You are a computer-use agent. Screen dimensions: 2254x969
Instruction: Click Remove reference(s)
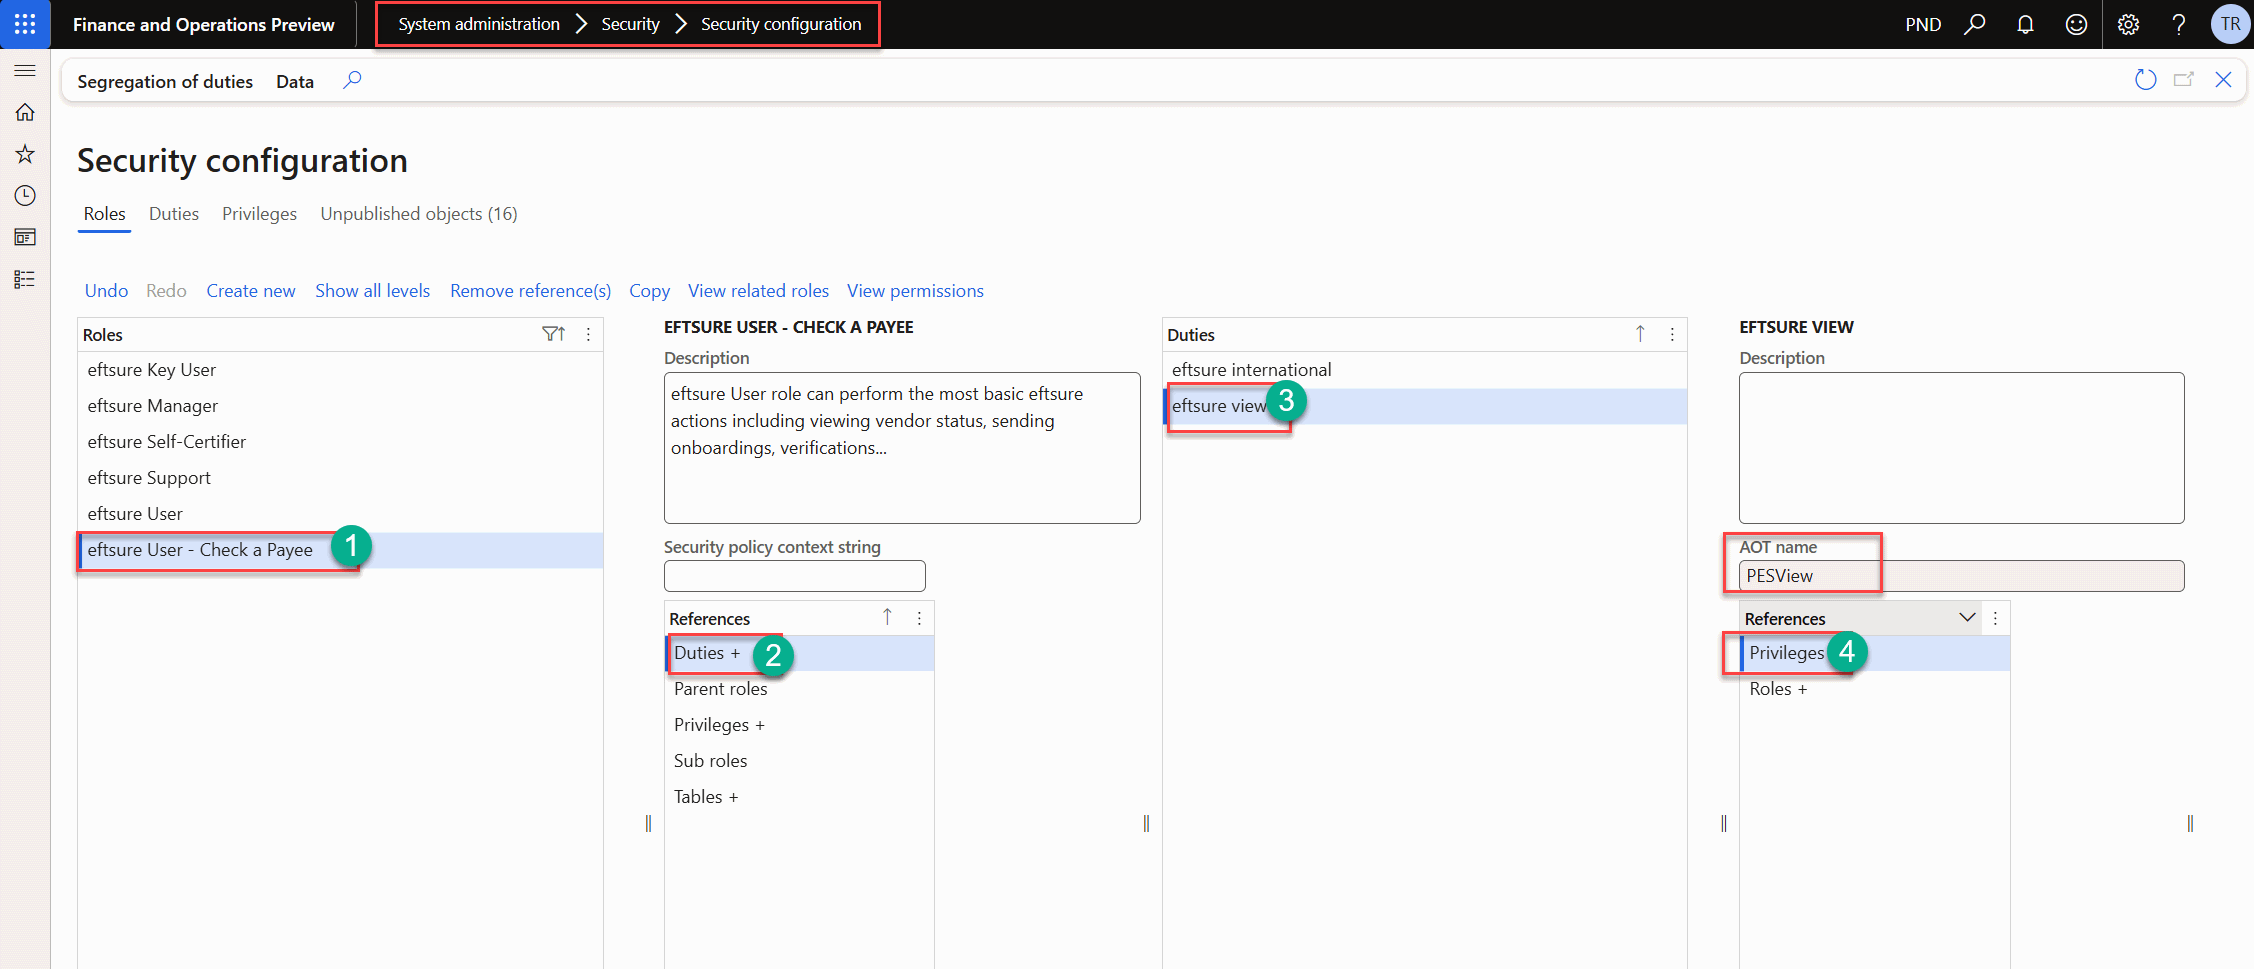point(530,291)
